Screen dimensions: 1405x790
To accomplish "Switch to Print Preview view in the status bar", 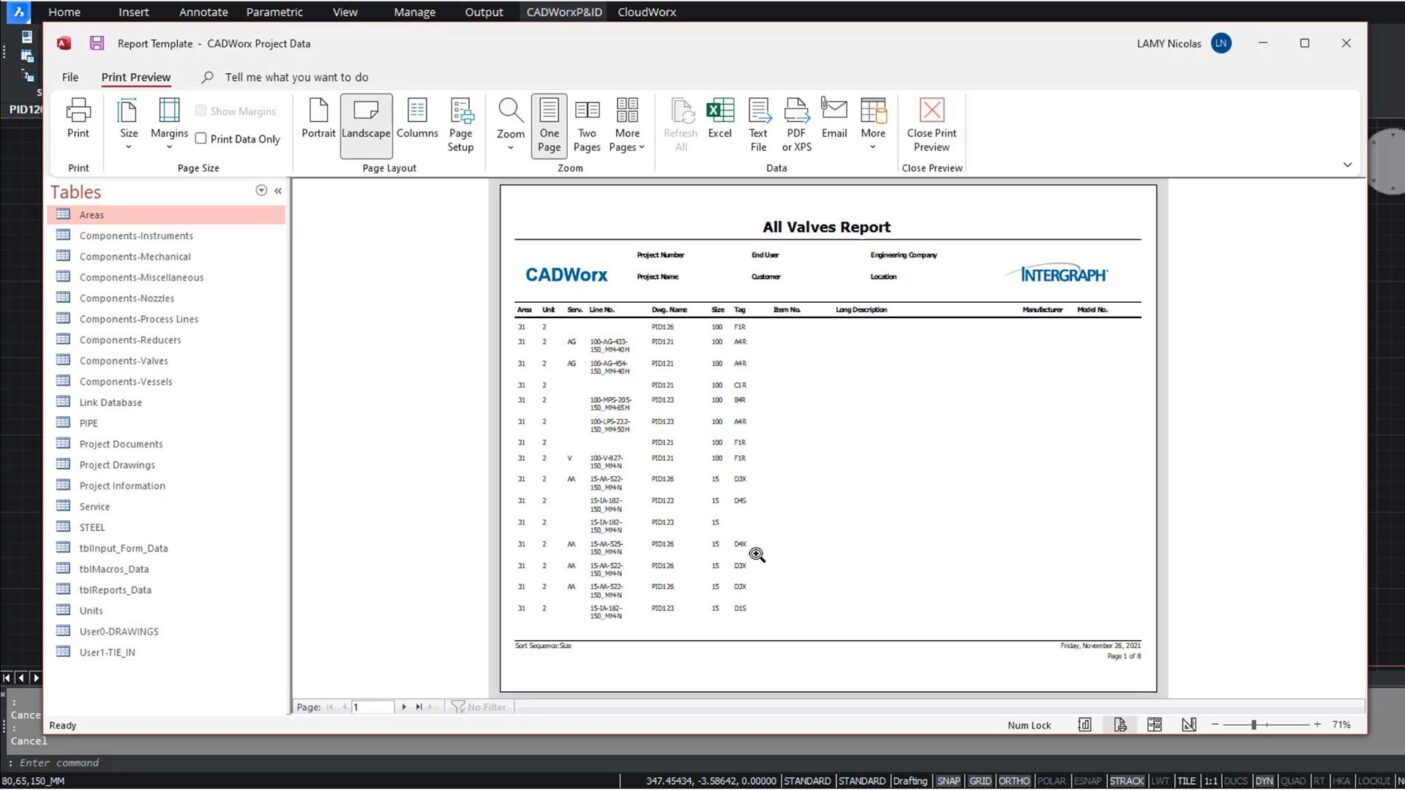I will tap(1120, 725).
